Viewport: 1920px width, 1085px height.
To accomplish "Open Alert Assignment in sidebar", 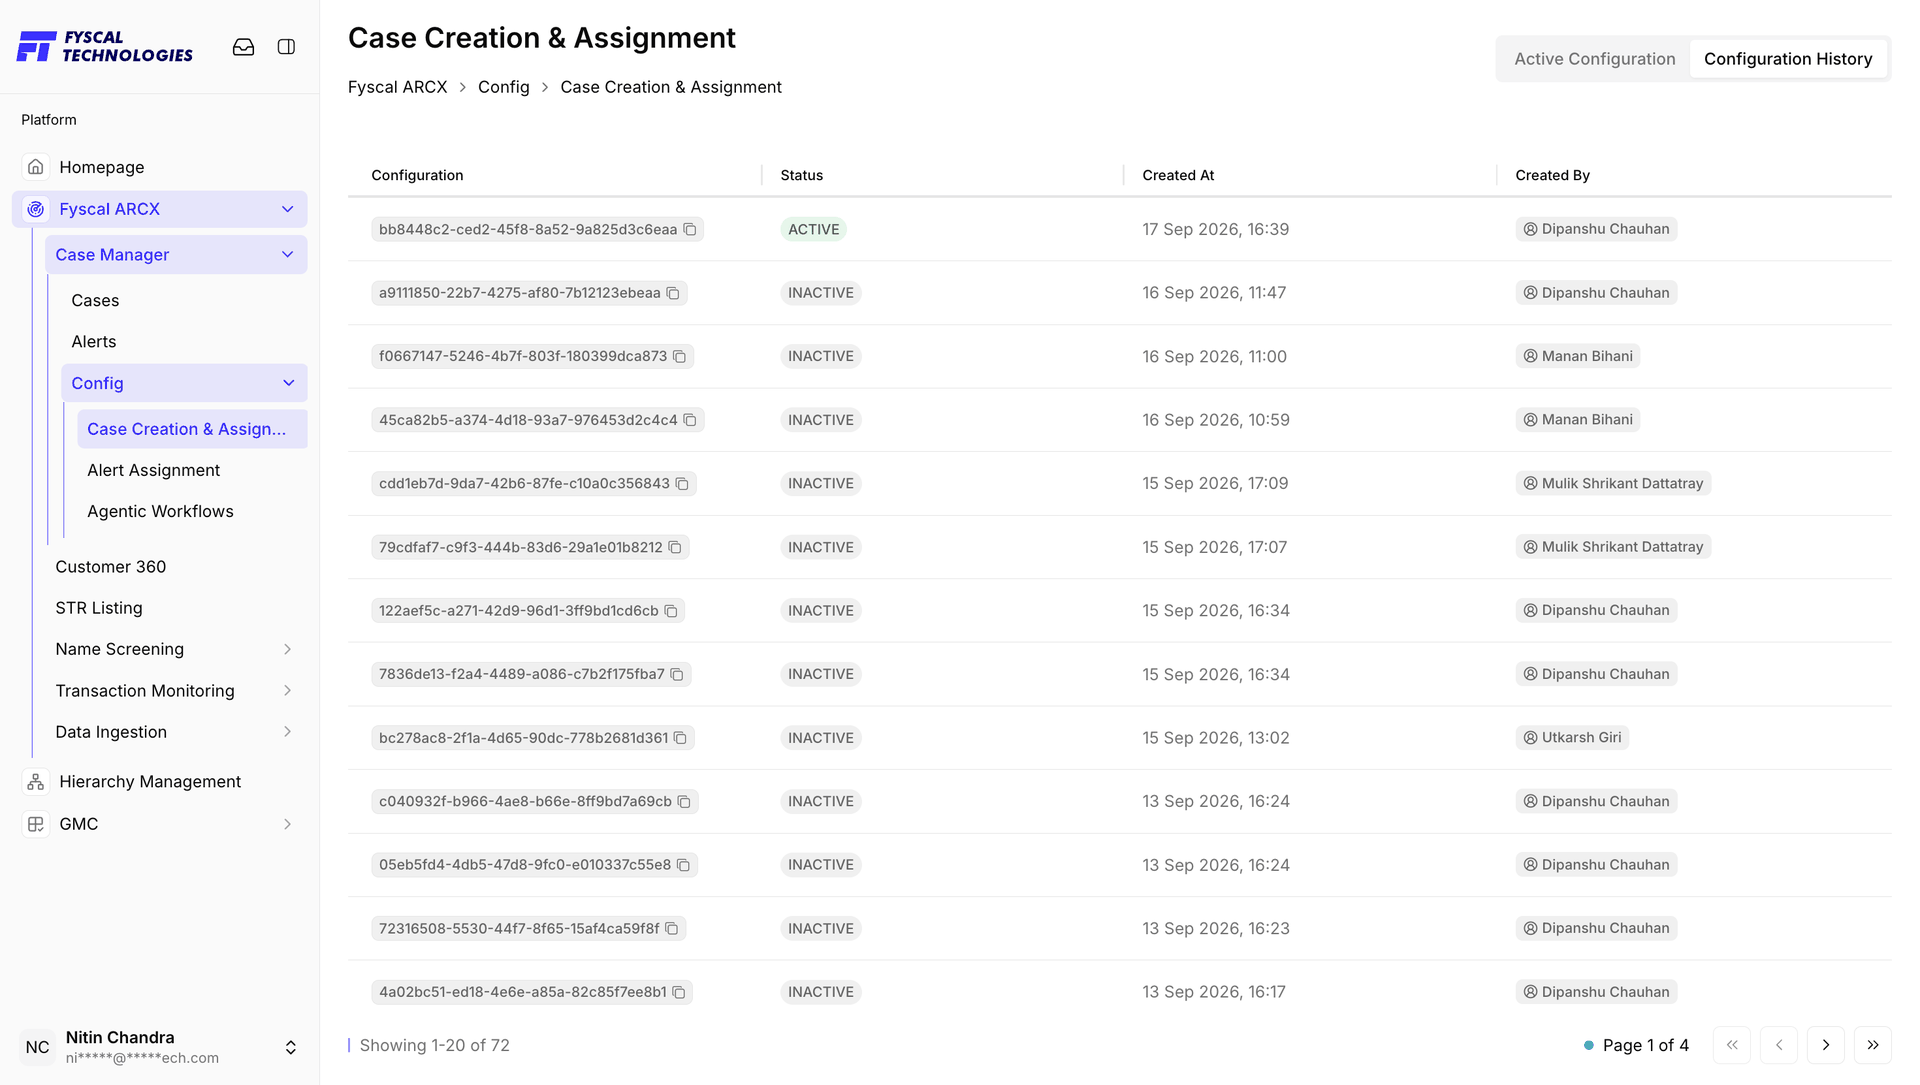I will [153, 470].
